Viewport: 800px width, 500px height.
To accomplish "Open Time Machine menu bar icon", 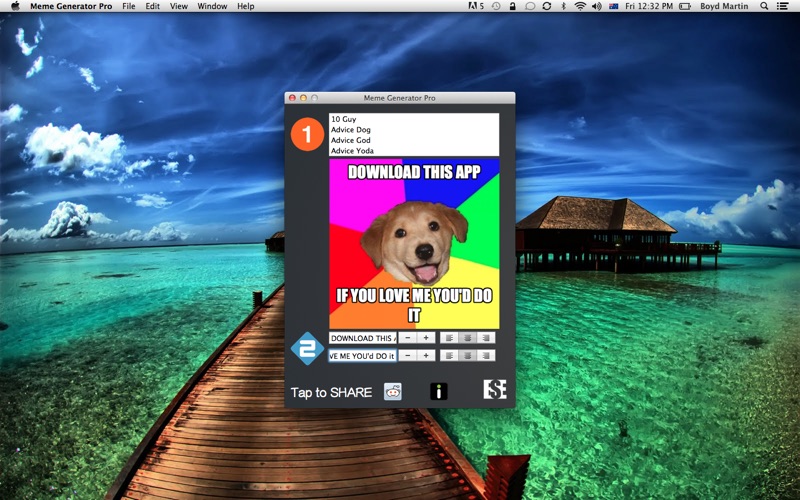I will pos(496,6).
